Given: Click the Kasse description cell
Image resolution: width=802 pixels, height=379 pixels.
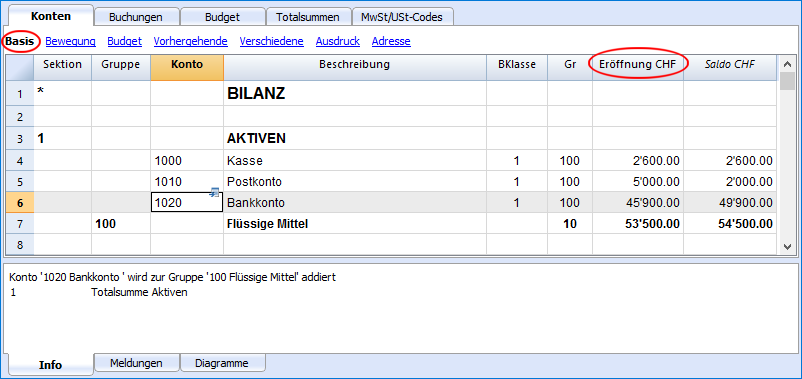Looking at the screenshot, I should 354,161.
